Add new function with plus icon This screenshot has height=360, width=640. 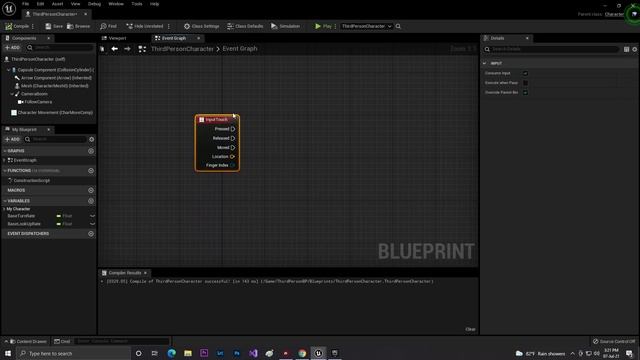pos(91,171)
